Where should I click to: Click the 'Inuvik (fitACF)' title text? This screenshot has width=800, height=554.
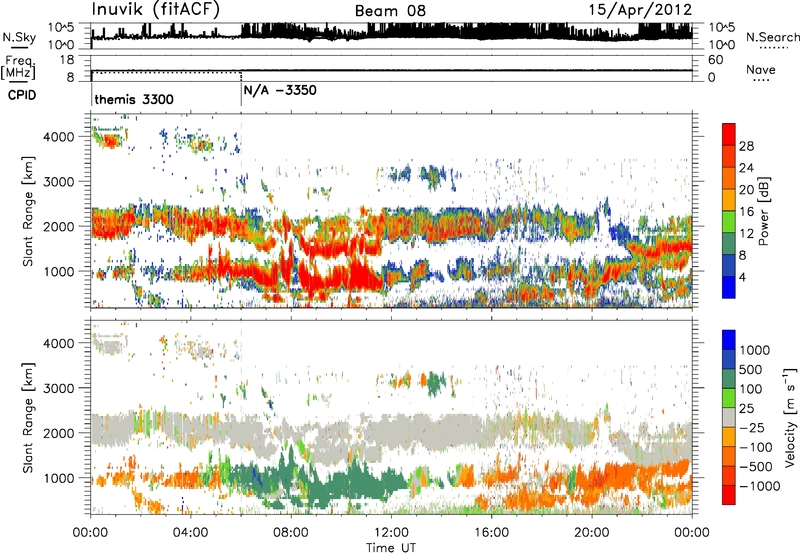(x=156, y=9)
